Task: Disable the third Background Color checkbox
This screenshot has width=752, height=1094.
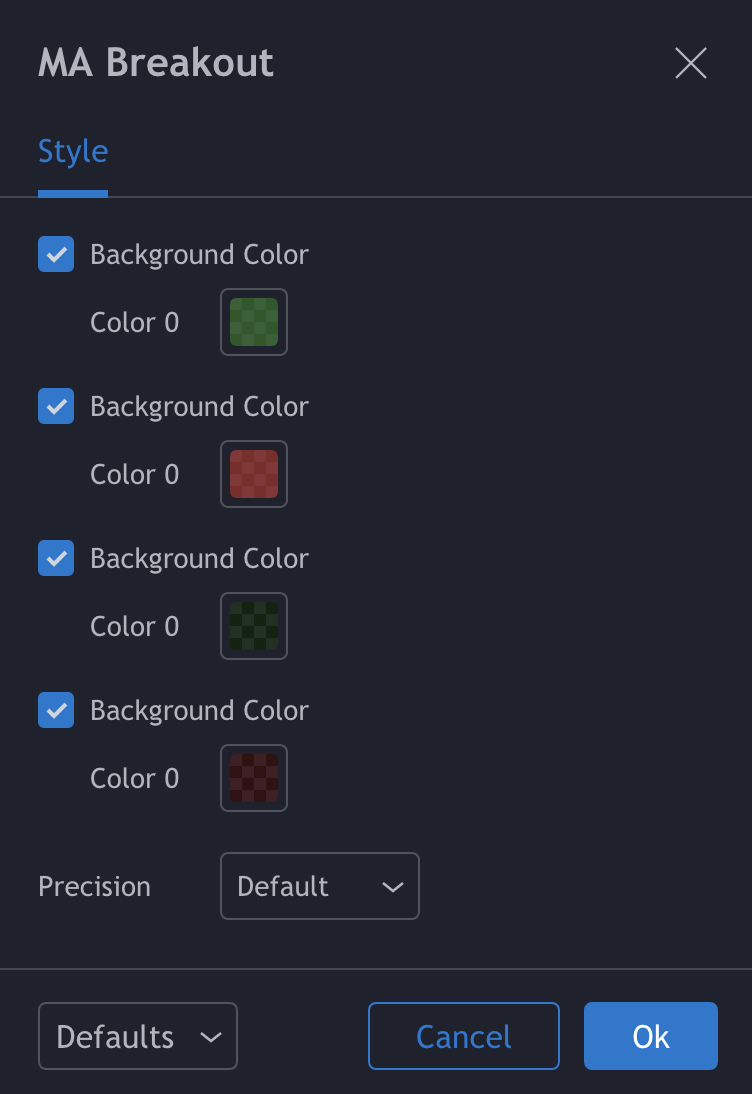Action: click(56, 558)
